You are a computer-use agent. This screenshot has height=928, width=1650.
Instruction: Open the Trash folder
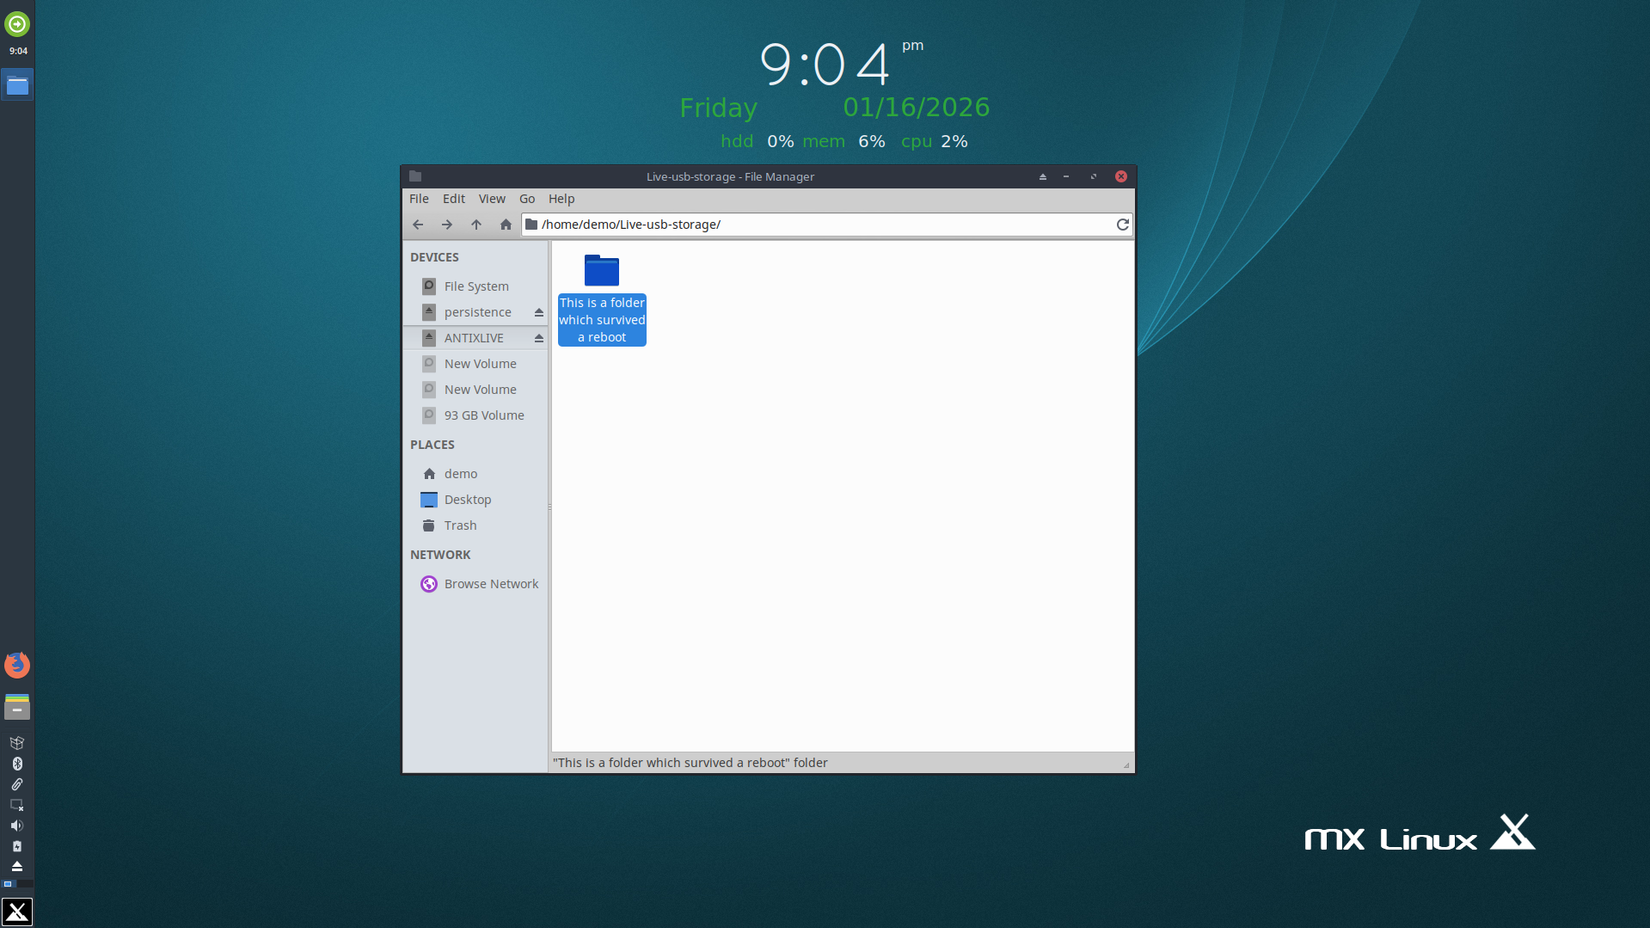tap(459, 525)
